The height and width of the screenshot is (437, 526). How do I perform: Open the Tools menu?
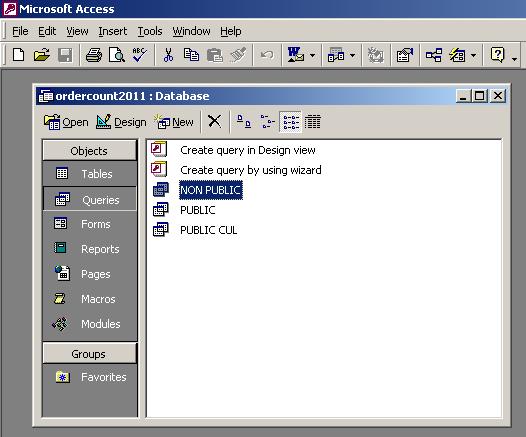click(150, 31)
